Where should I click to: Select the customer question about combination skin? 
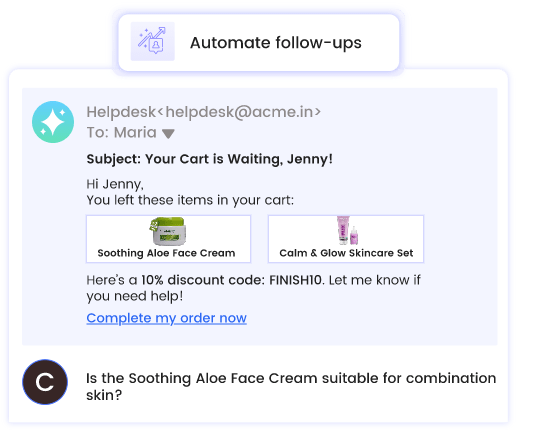pos(291,386)
